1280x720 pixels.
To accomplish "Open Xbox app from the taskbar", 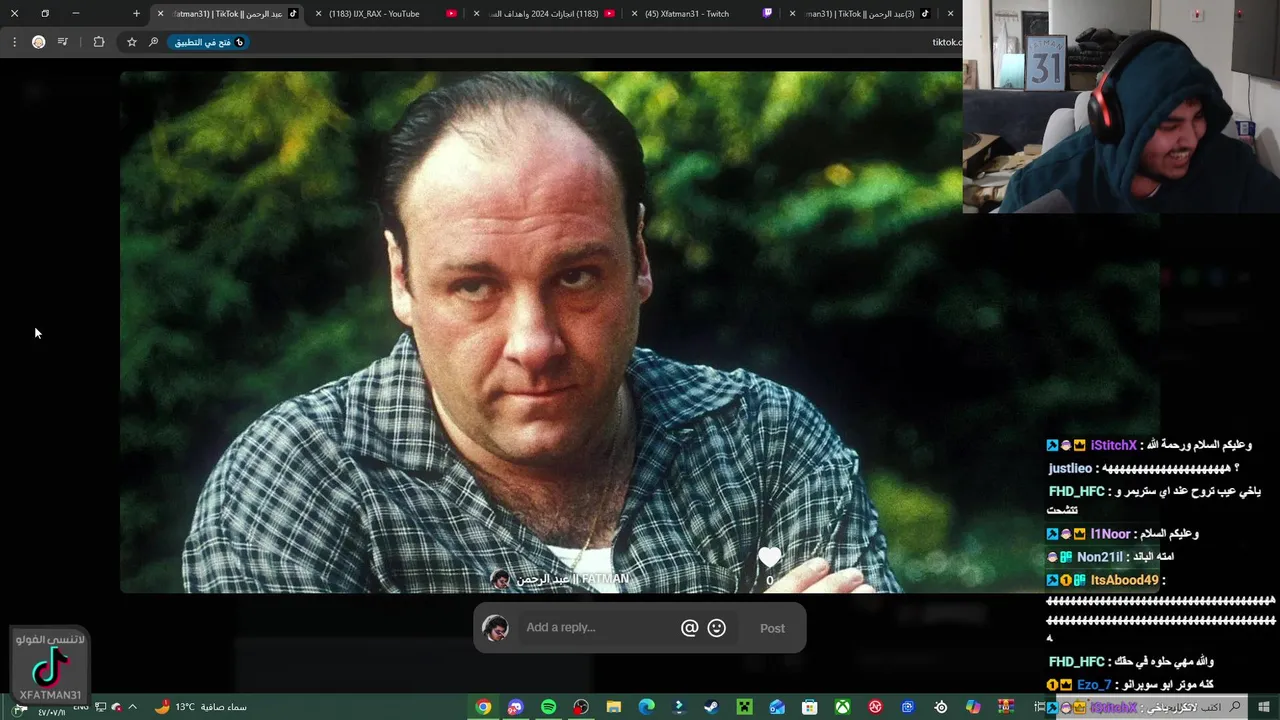I will [x=843, y=707].
